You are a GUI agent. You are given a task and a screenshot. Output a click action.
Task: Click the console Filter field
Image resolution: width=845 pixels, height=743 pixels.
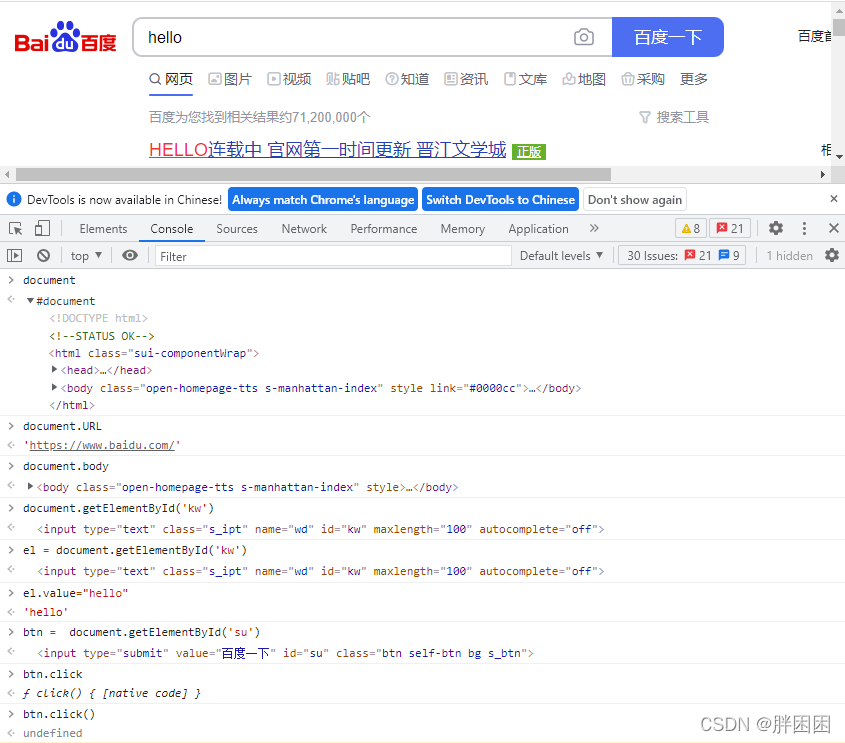click(x=333, y=256)
